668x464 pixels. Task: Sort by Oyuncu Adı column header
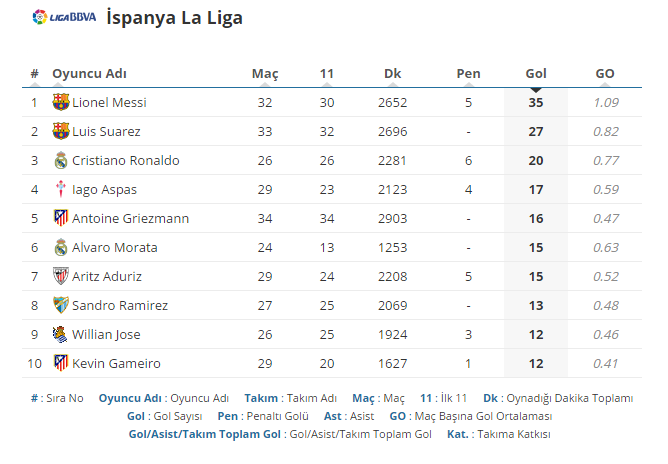click(89, 74)
